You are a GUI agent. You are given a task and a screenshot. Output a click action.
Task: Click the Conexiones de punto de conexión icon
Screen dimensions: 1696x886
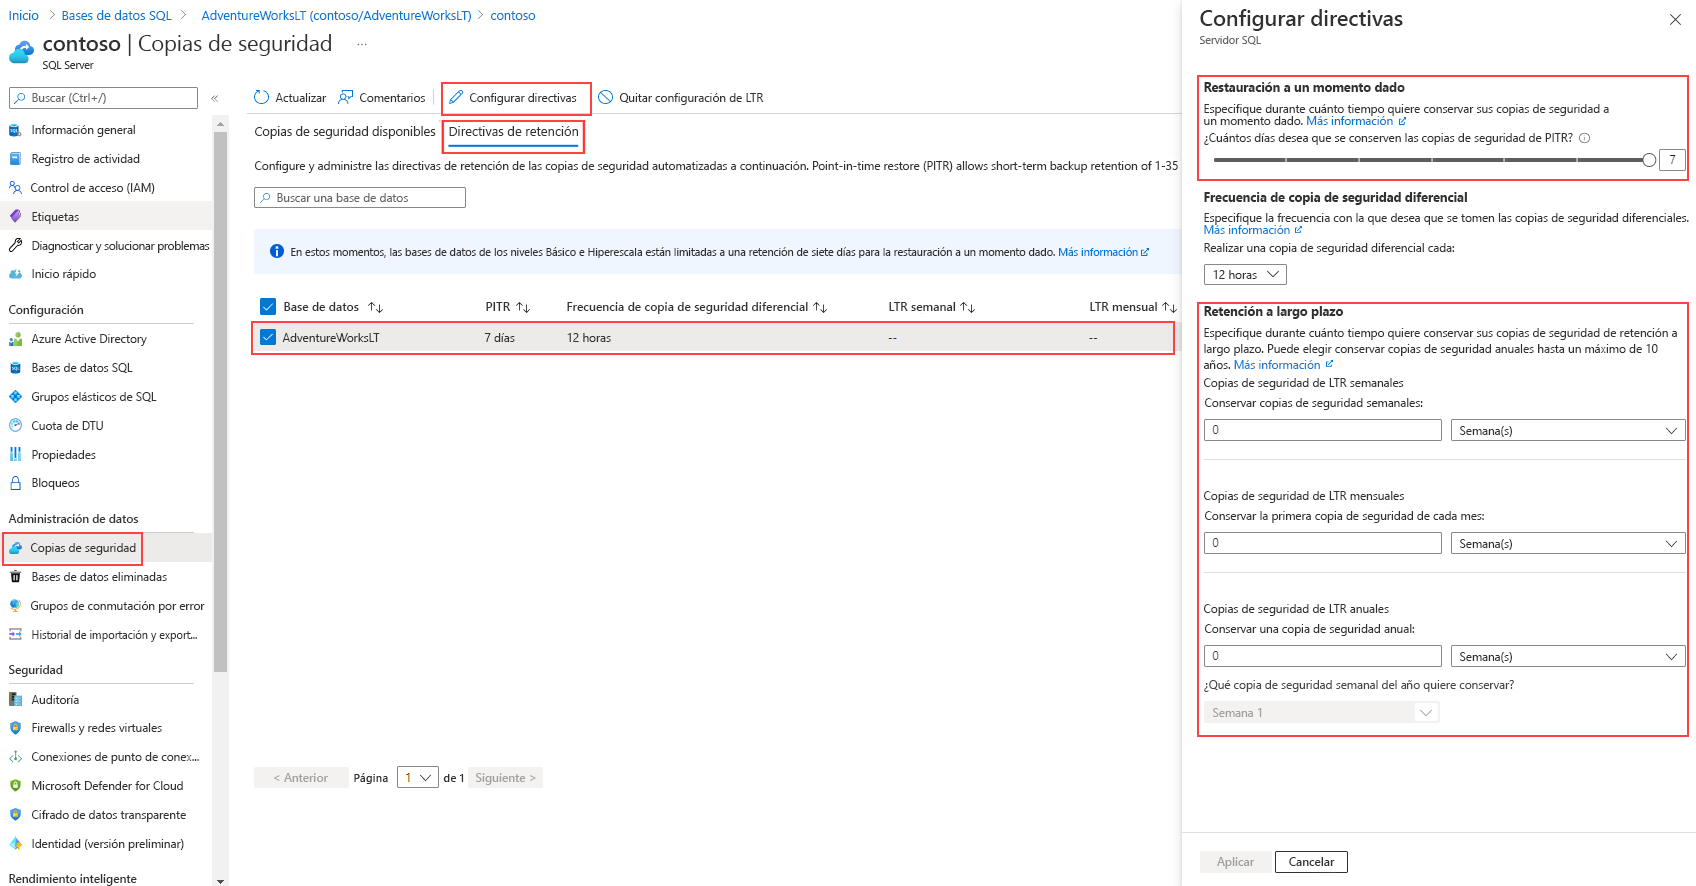15,757
